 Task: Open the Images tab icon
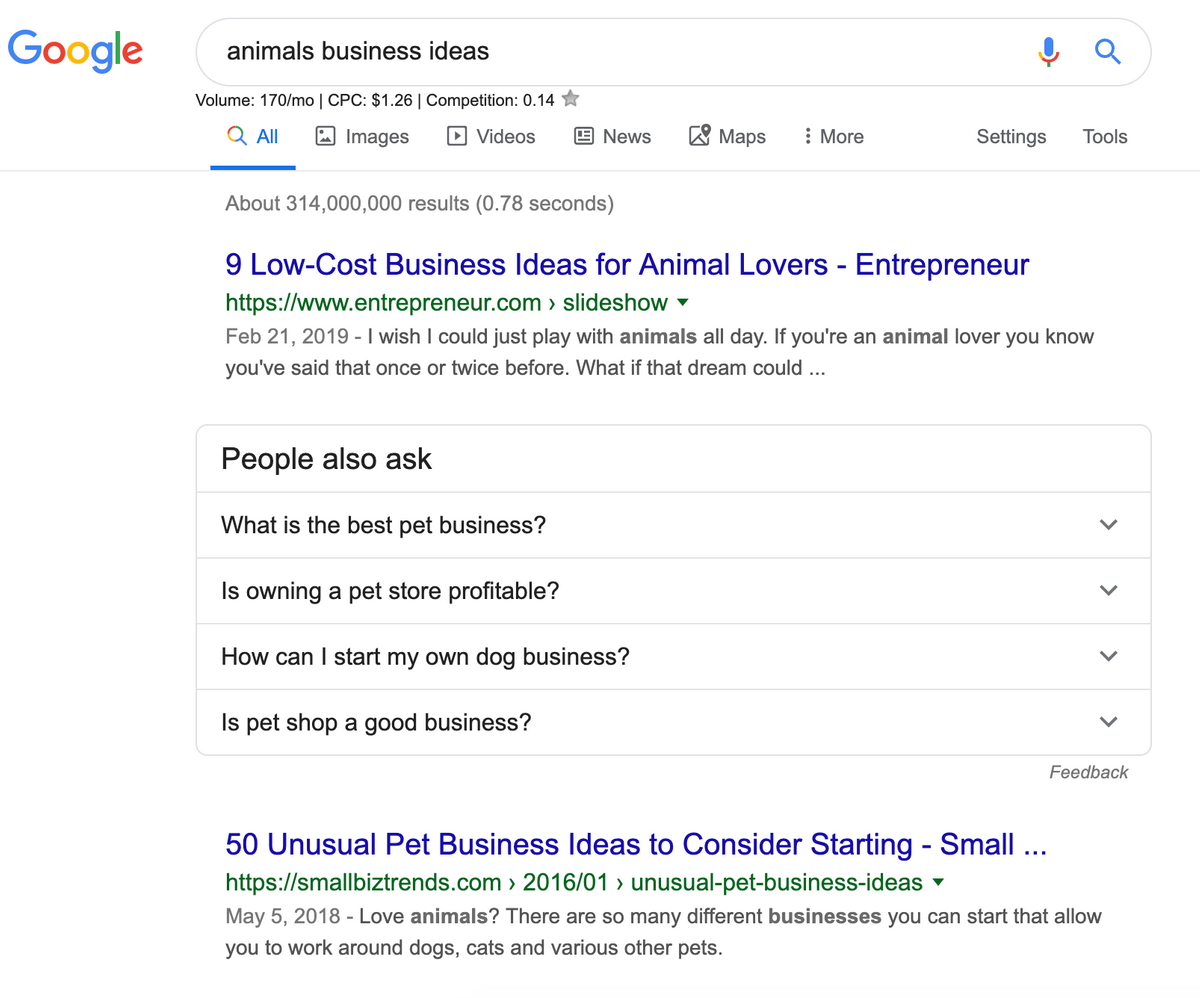pos(325,136)
